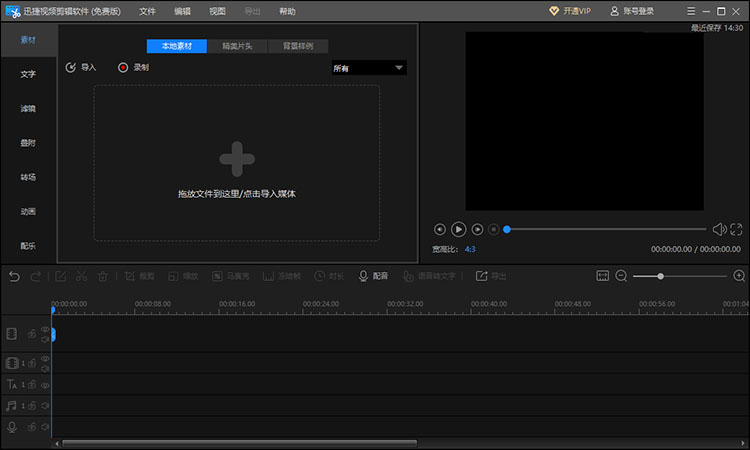Hide the text track with the eye icon

[x=45, y=385]
